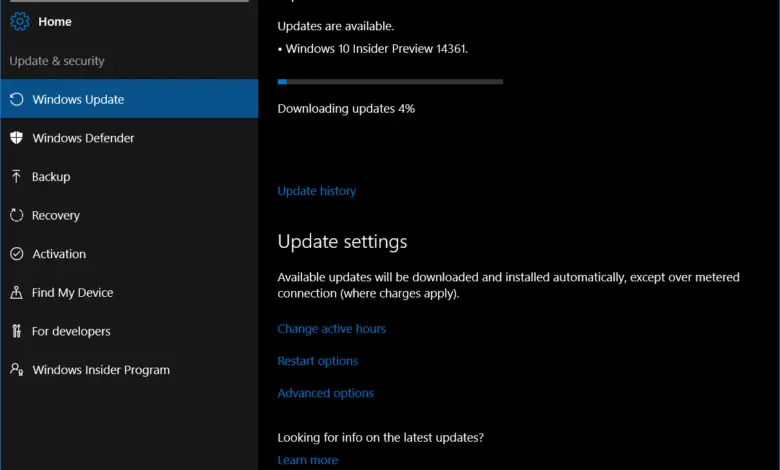
Task: Click 'Looking for info on the latest updates?' text
Action: [x=381, y=438]
